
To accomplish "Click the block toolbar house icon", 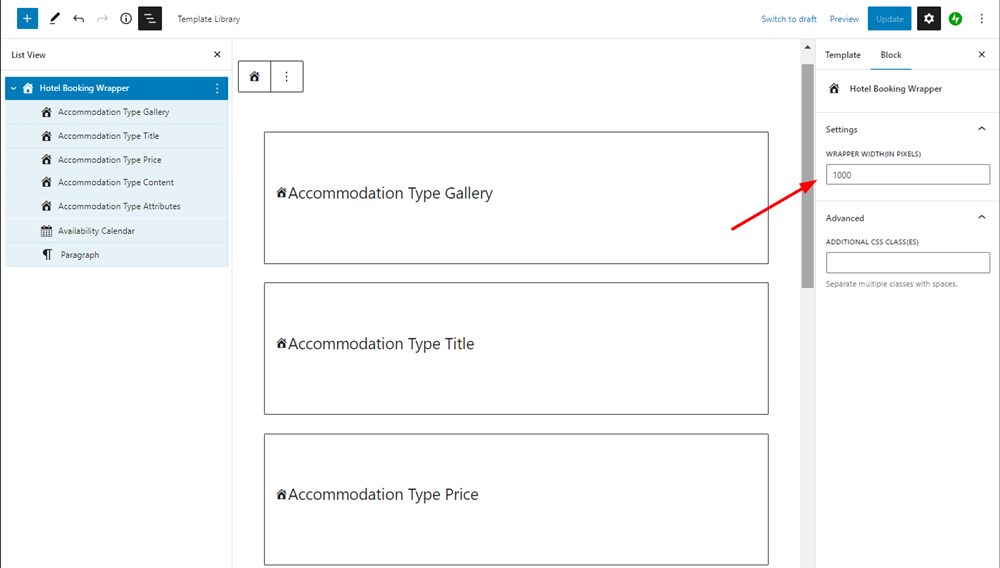I will 254,76.
